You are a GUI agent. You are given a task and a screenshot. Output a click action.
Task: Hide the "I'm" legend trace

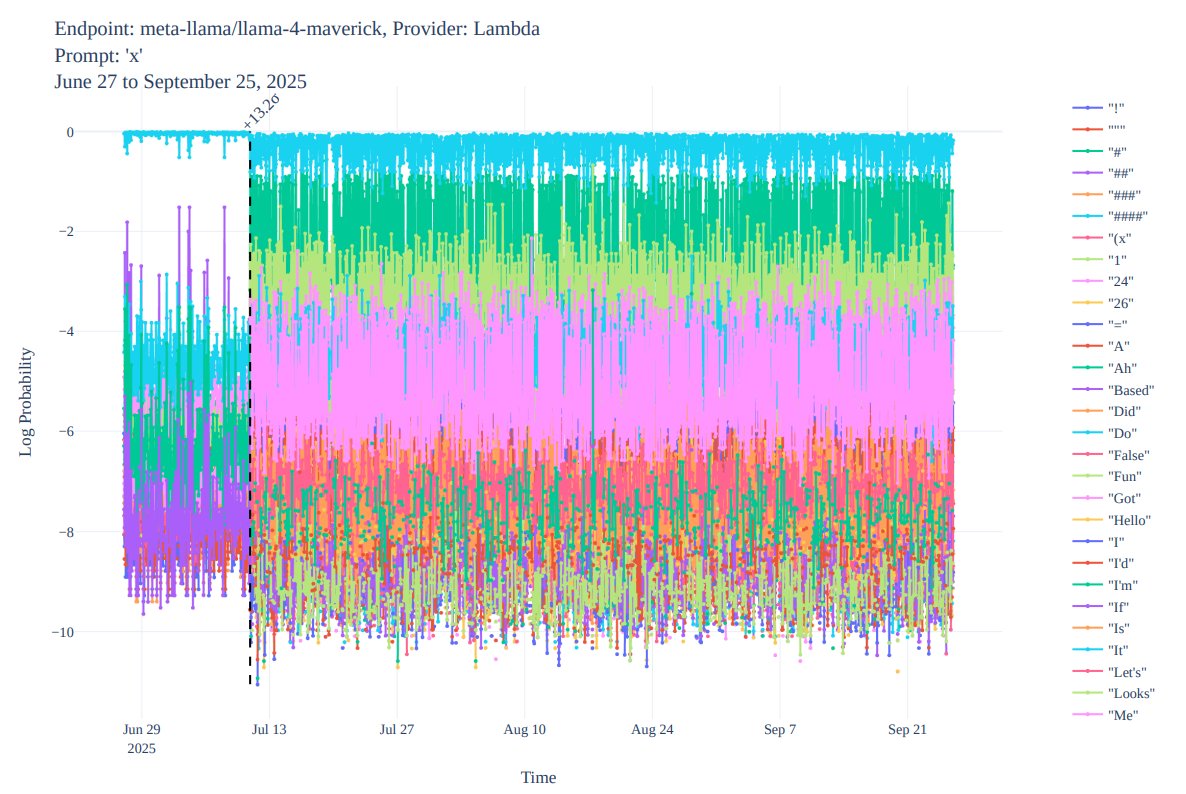[1105, 585]
